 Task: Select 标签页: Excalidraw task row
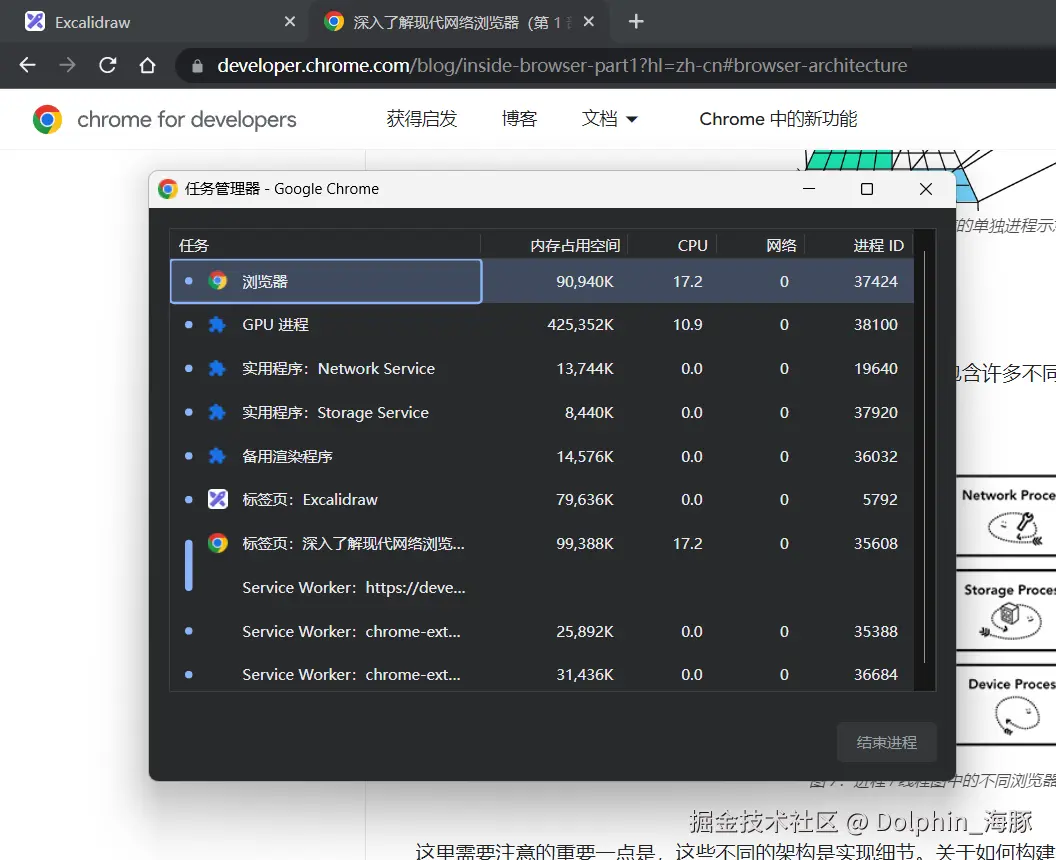[x=542, y=500]
